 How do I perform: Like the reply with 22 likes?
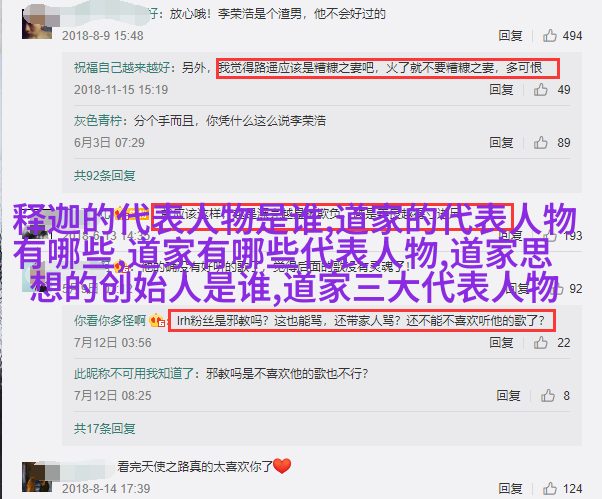(541, 342)
